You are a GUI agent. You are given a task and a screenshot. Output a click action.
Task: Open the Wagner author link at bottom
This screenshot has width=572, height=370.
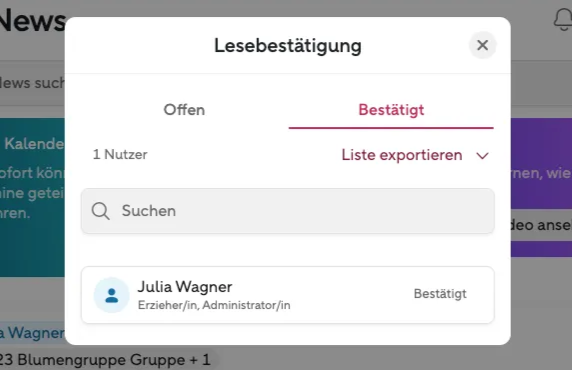tap(32, 333)
